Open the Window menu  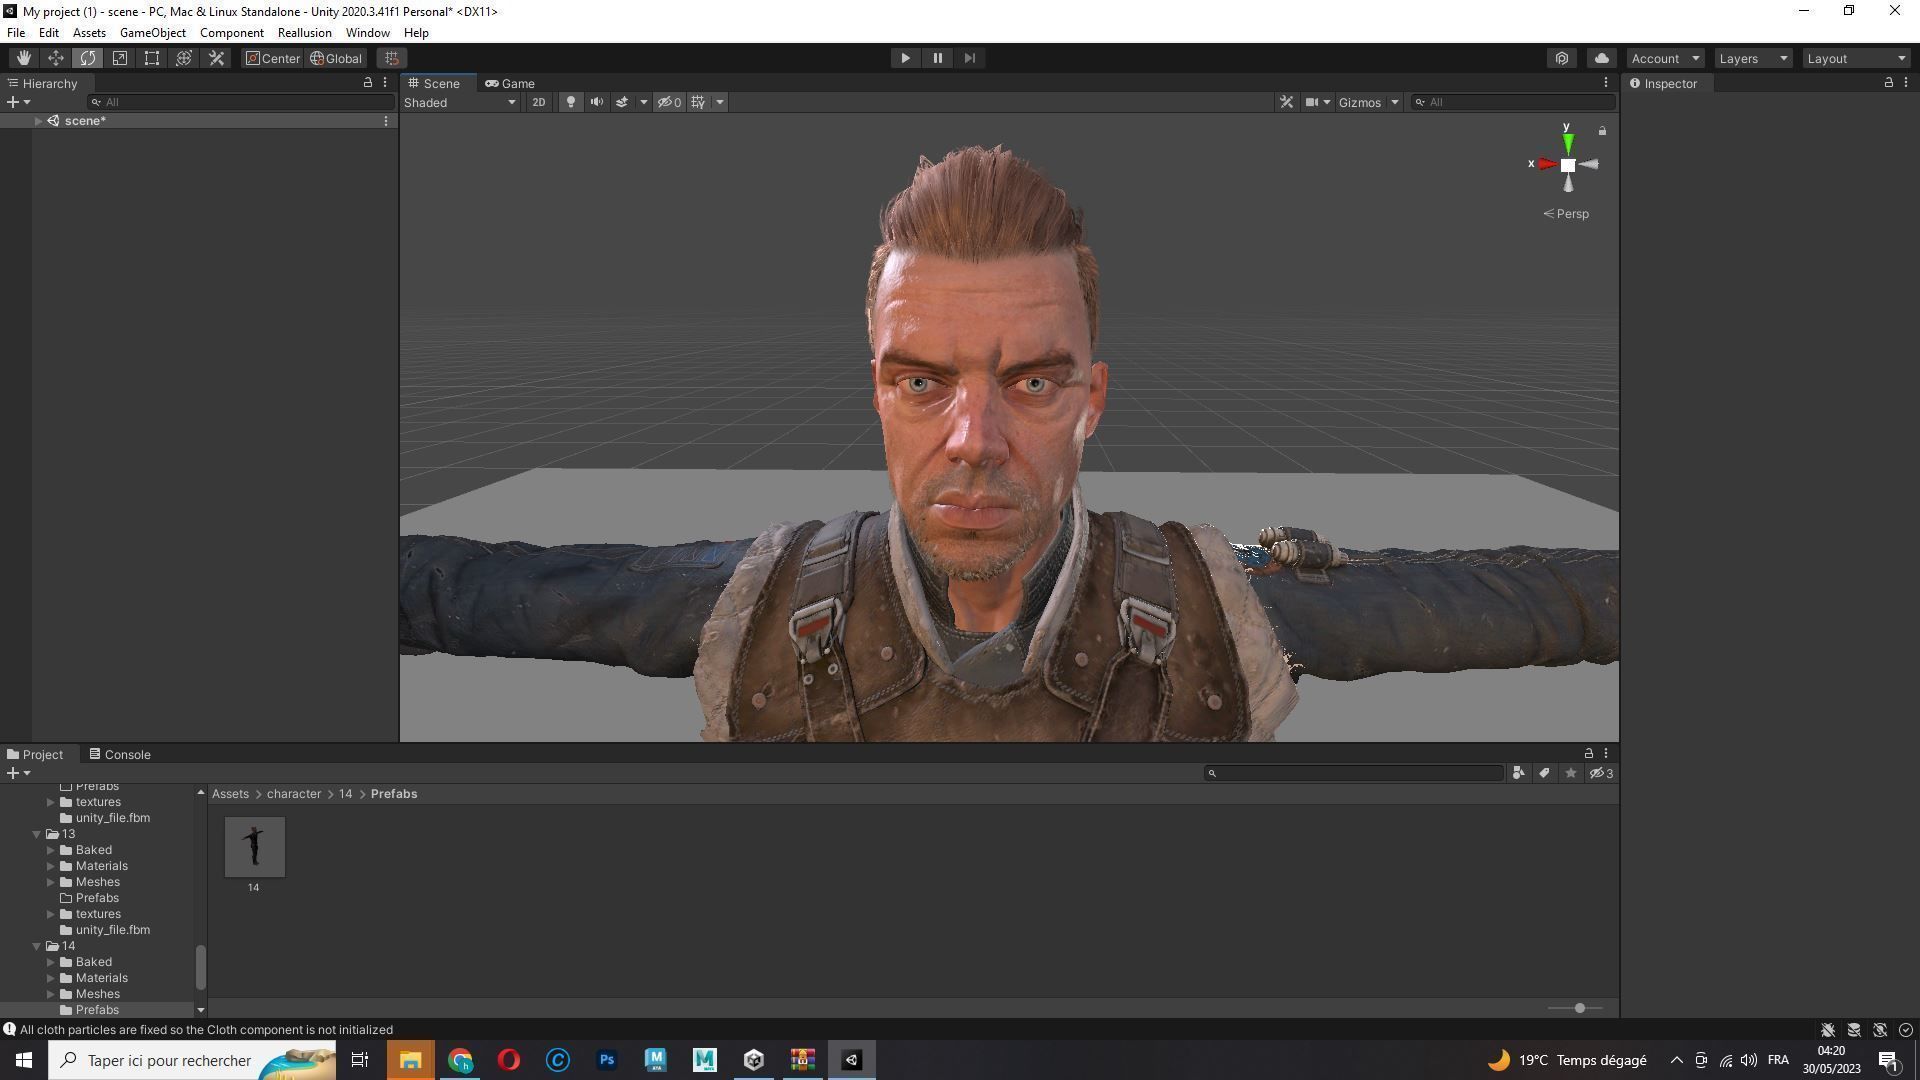coord(367,32)
